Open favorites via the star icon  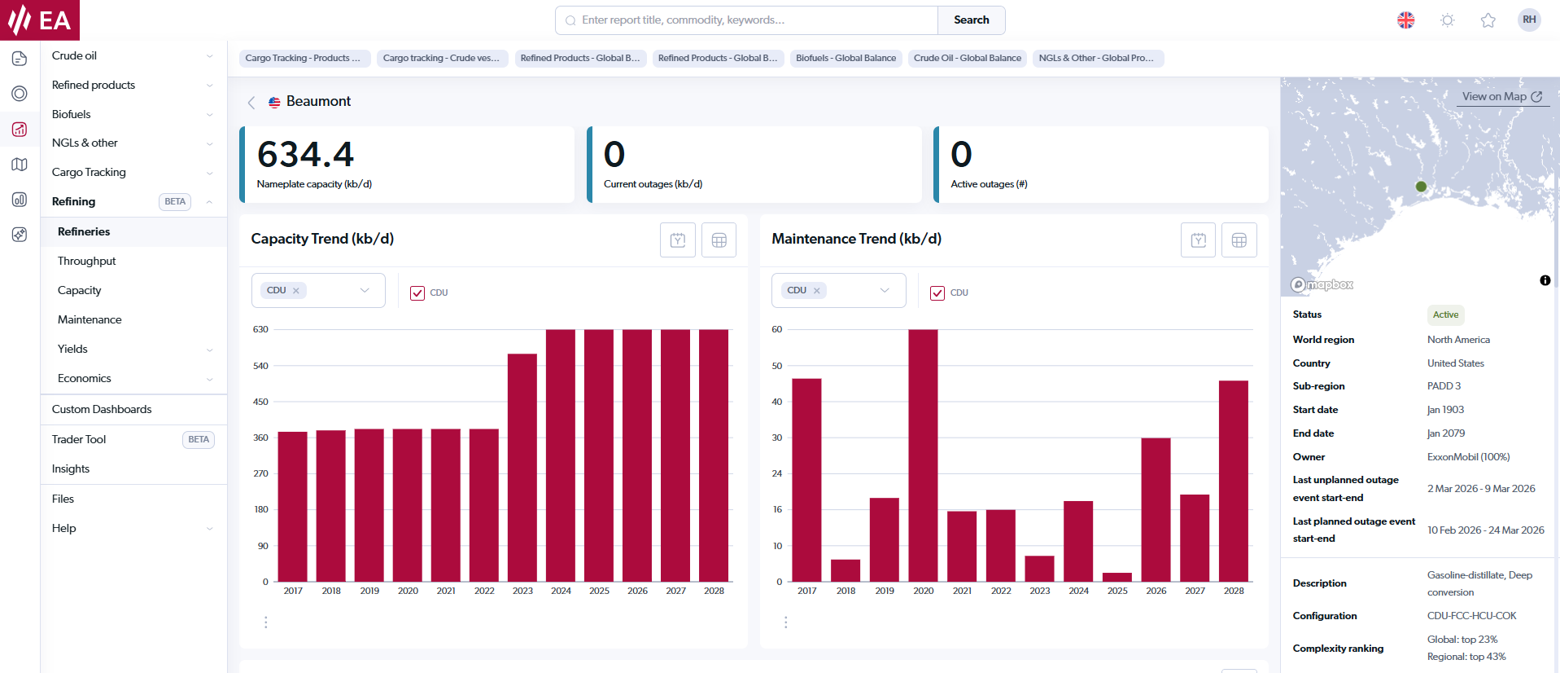(x=1488, y=19)
